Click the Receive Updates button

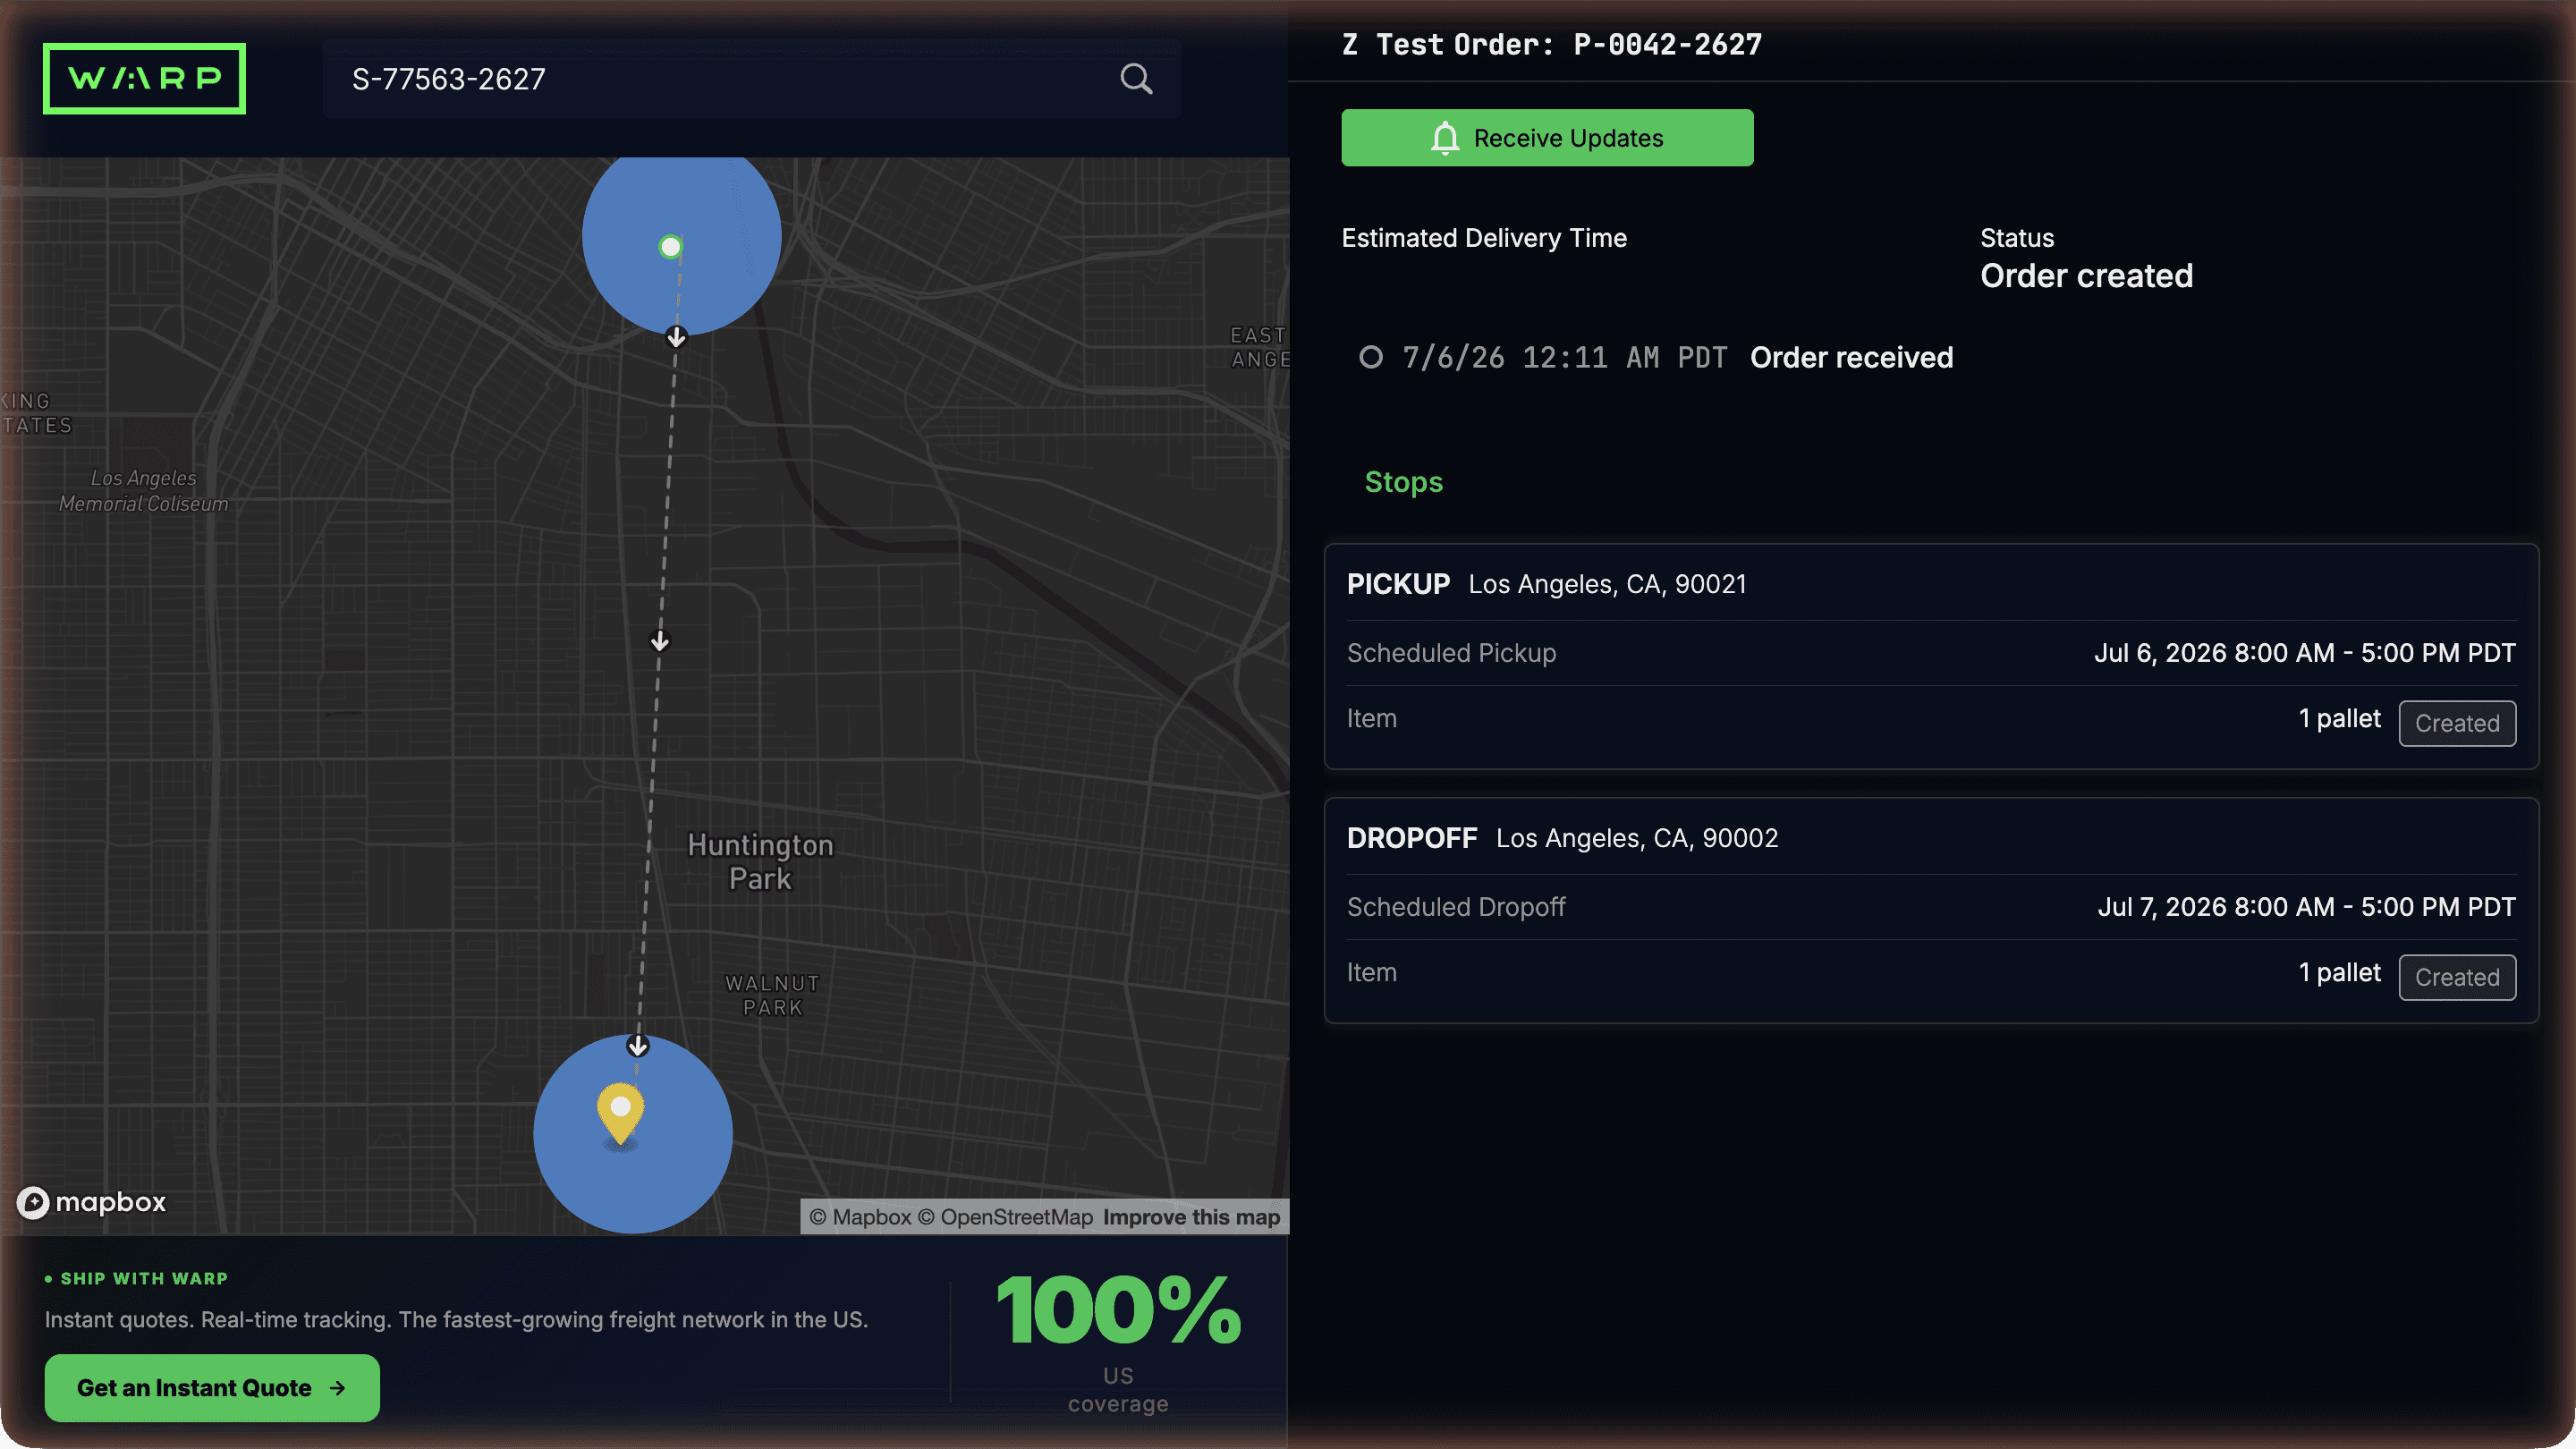(x=1547, y=138)
